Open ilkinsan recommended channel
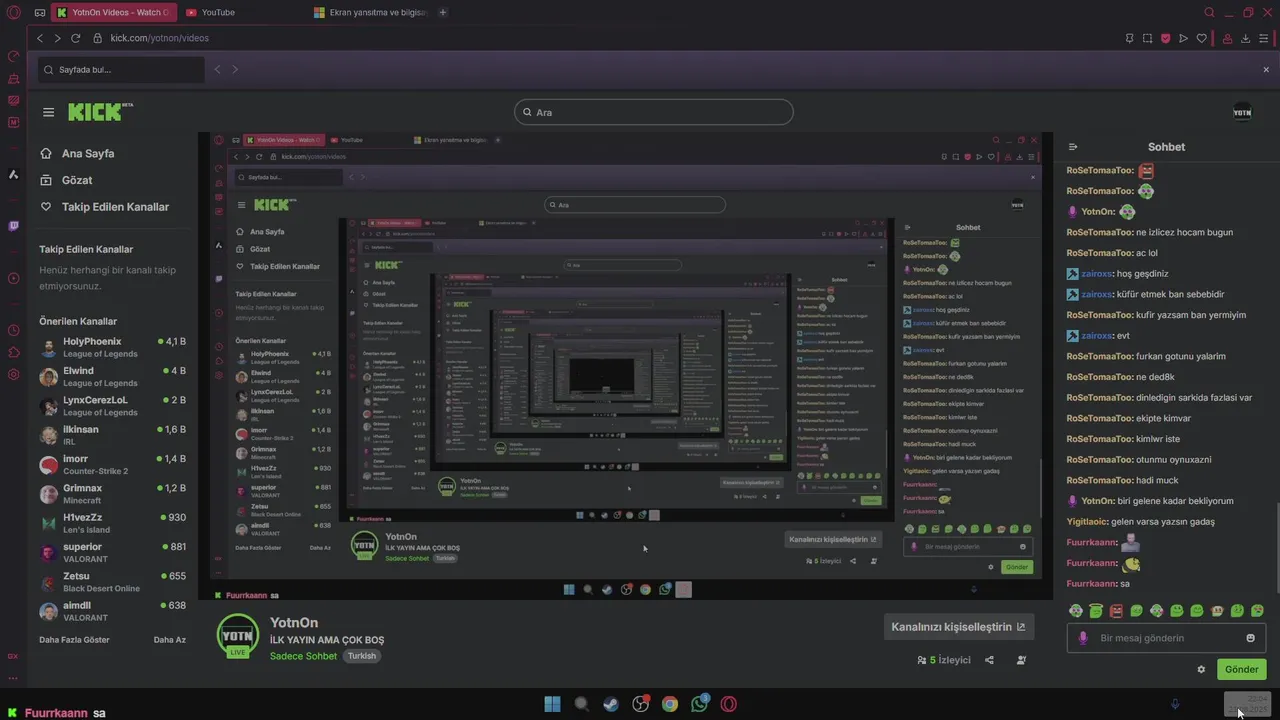Viewport: 1280px width, 720px height. pos(112,435)
